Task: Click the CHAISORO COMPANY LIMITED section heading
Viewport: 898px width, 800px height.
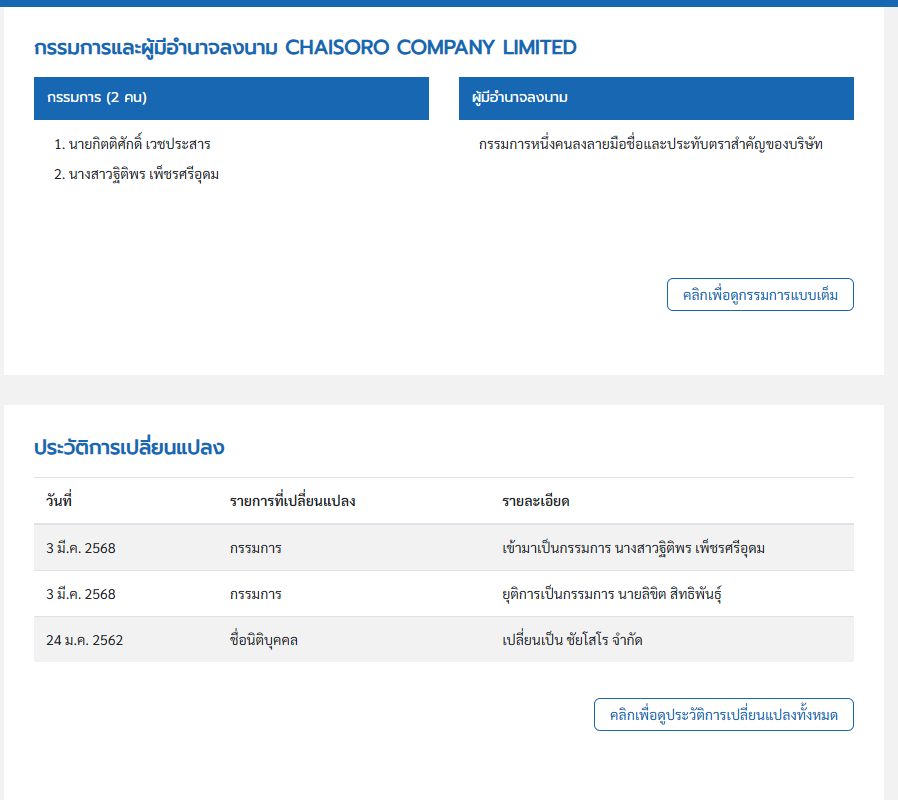Action: 305,47
